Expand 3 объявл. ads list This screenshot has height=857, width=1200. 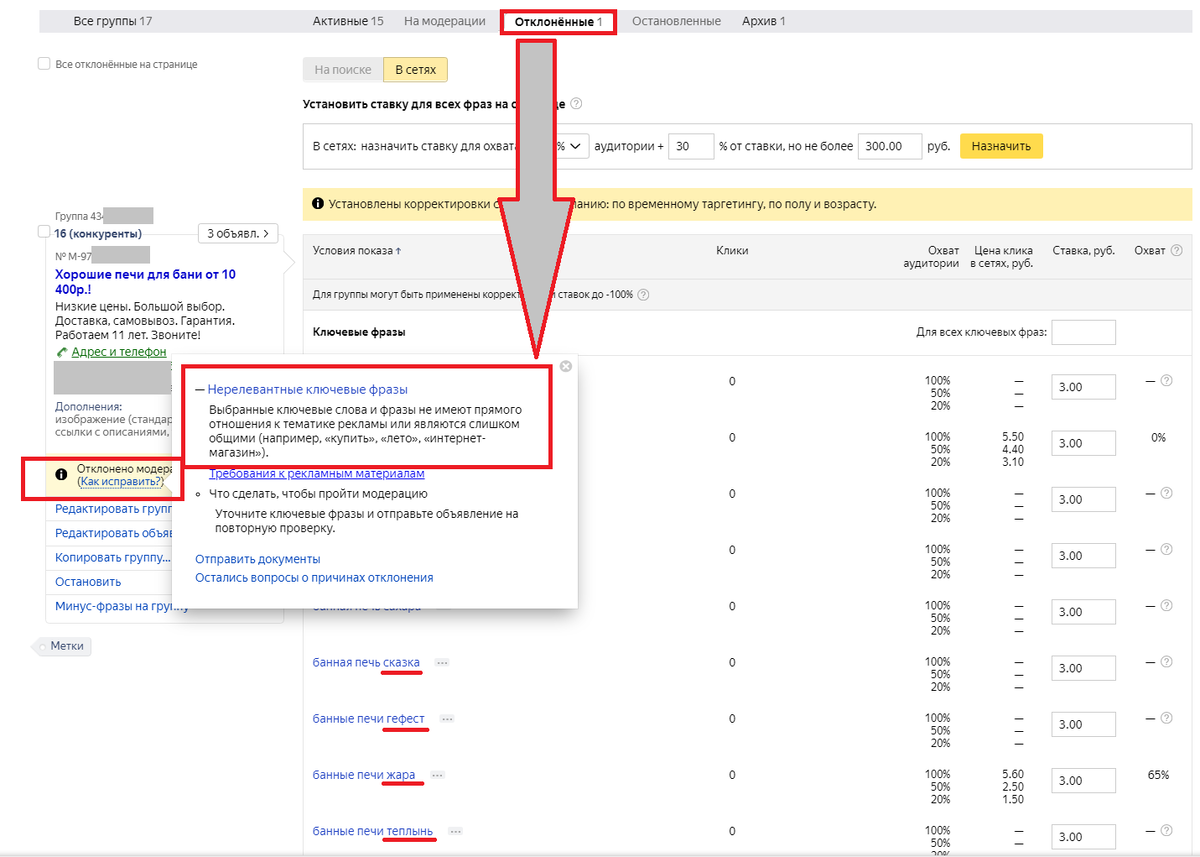point(238,234)
